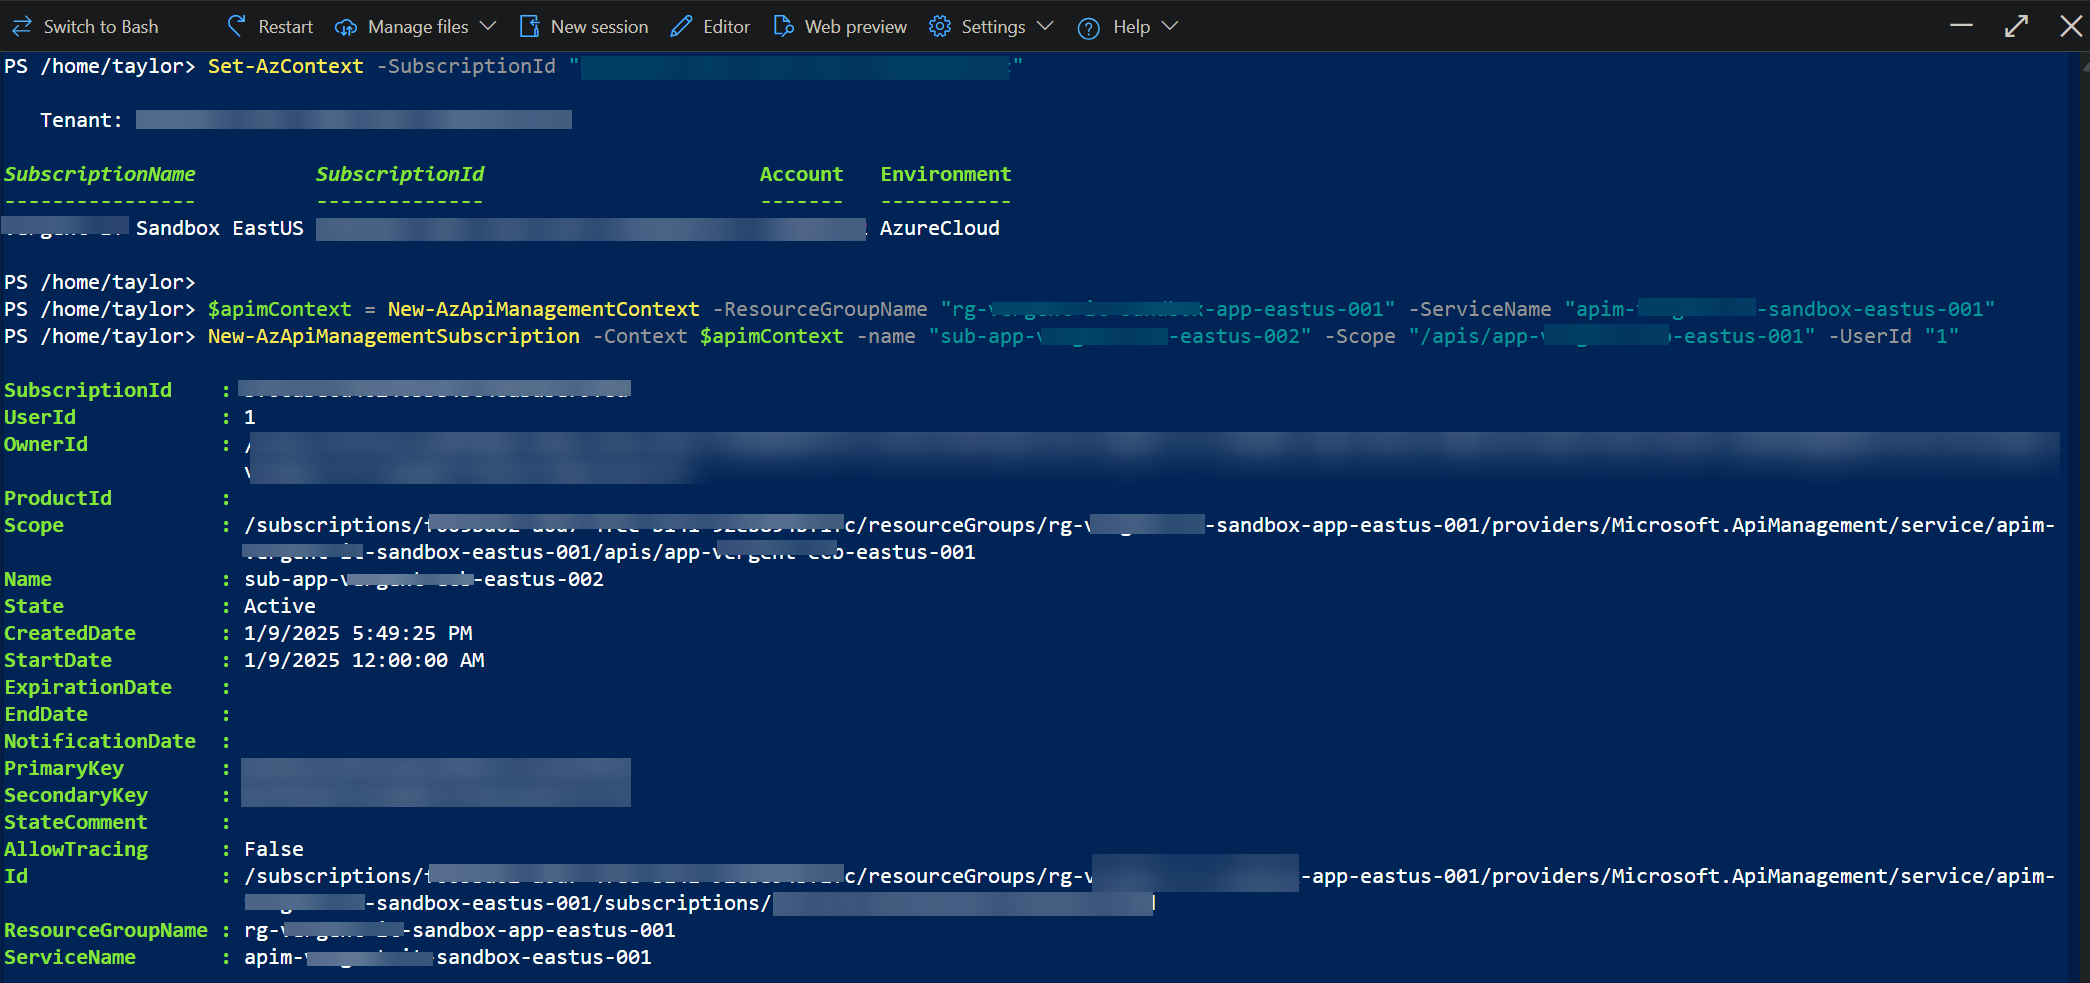
Task: Maximize the Cloud Shell pane
Action: click(2017, 26)
